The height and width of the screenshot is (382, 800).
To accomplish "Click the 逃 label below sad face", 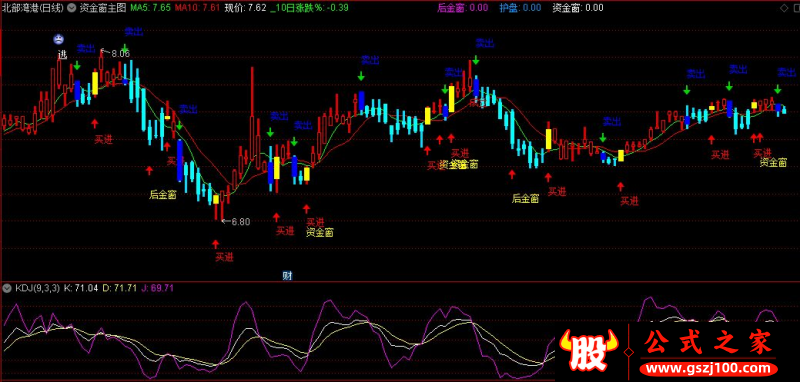I will point(62,55).
